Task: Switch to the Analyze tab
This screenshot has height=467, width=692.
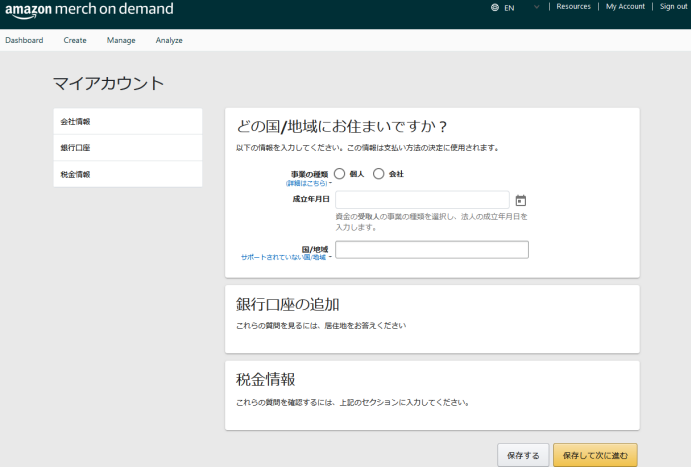Action: pos(169,40)
